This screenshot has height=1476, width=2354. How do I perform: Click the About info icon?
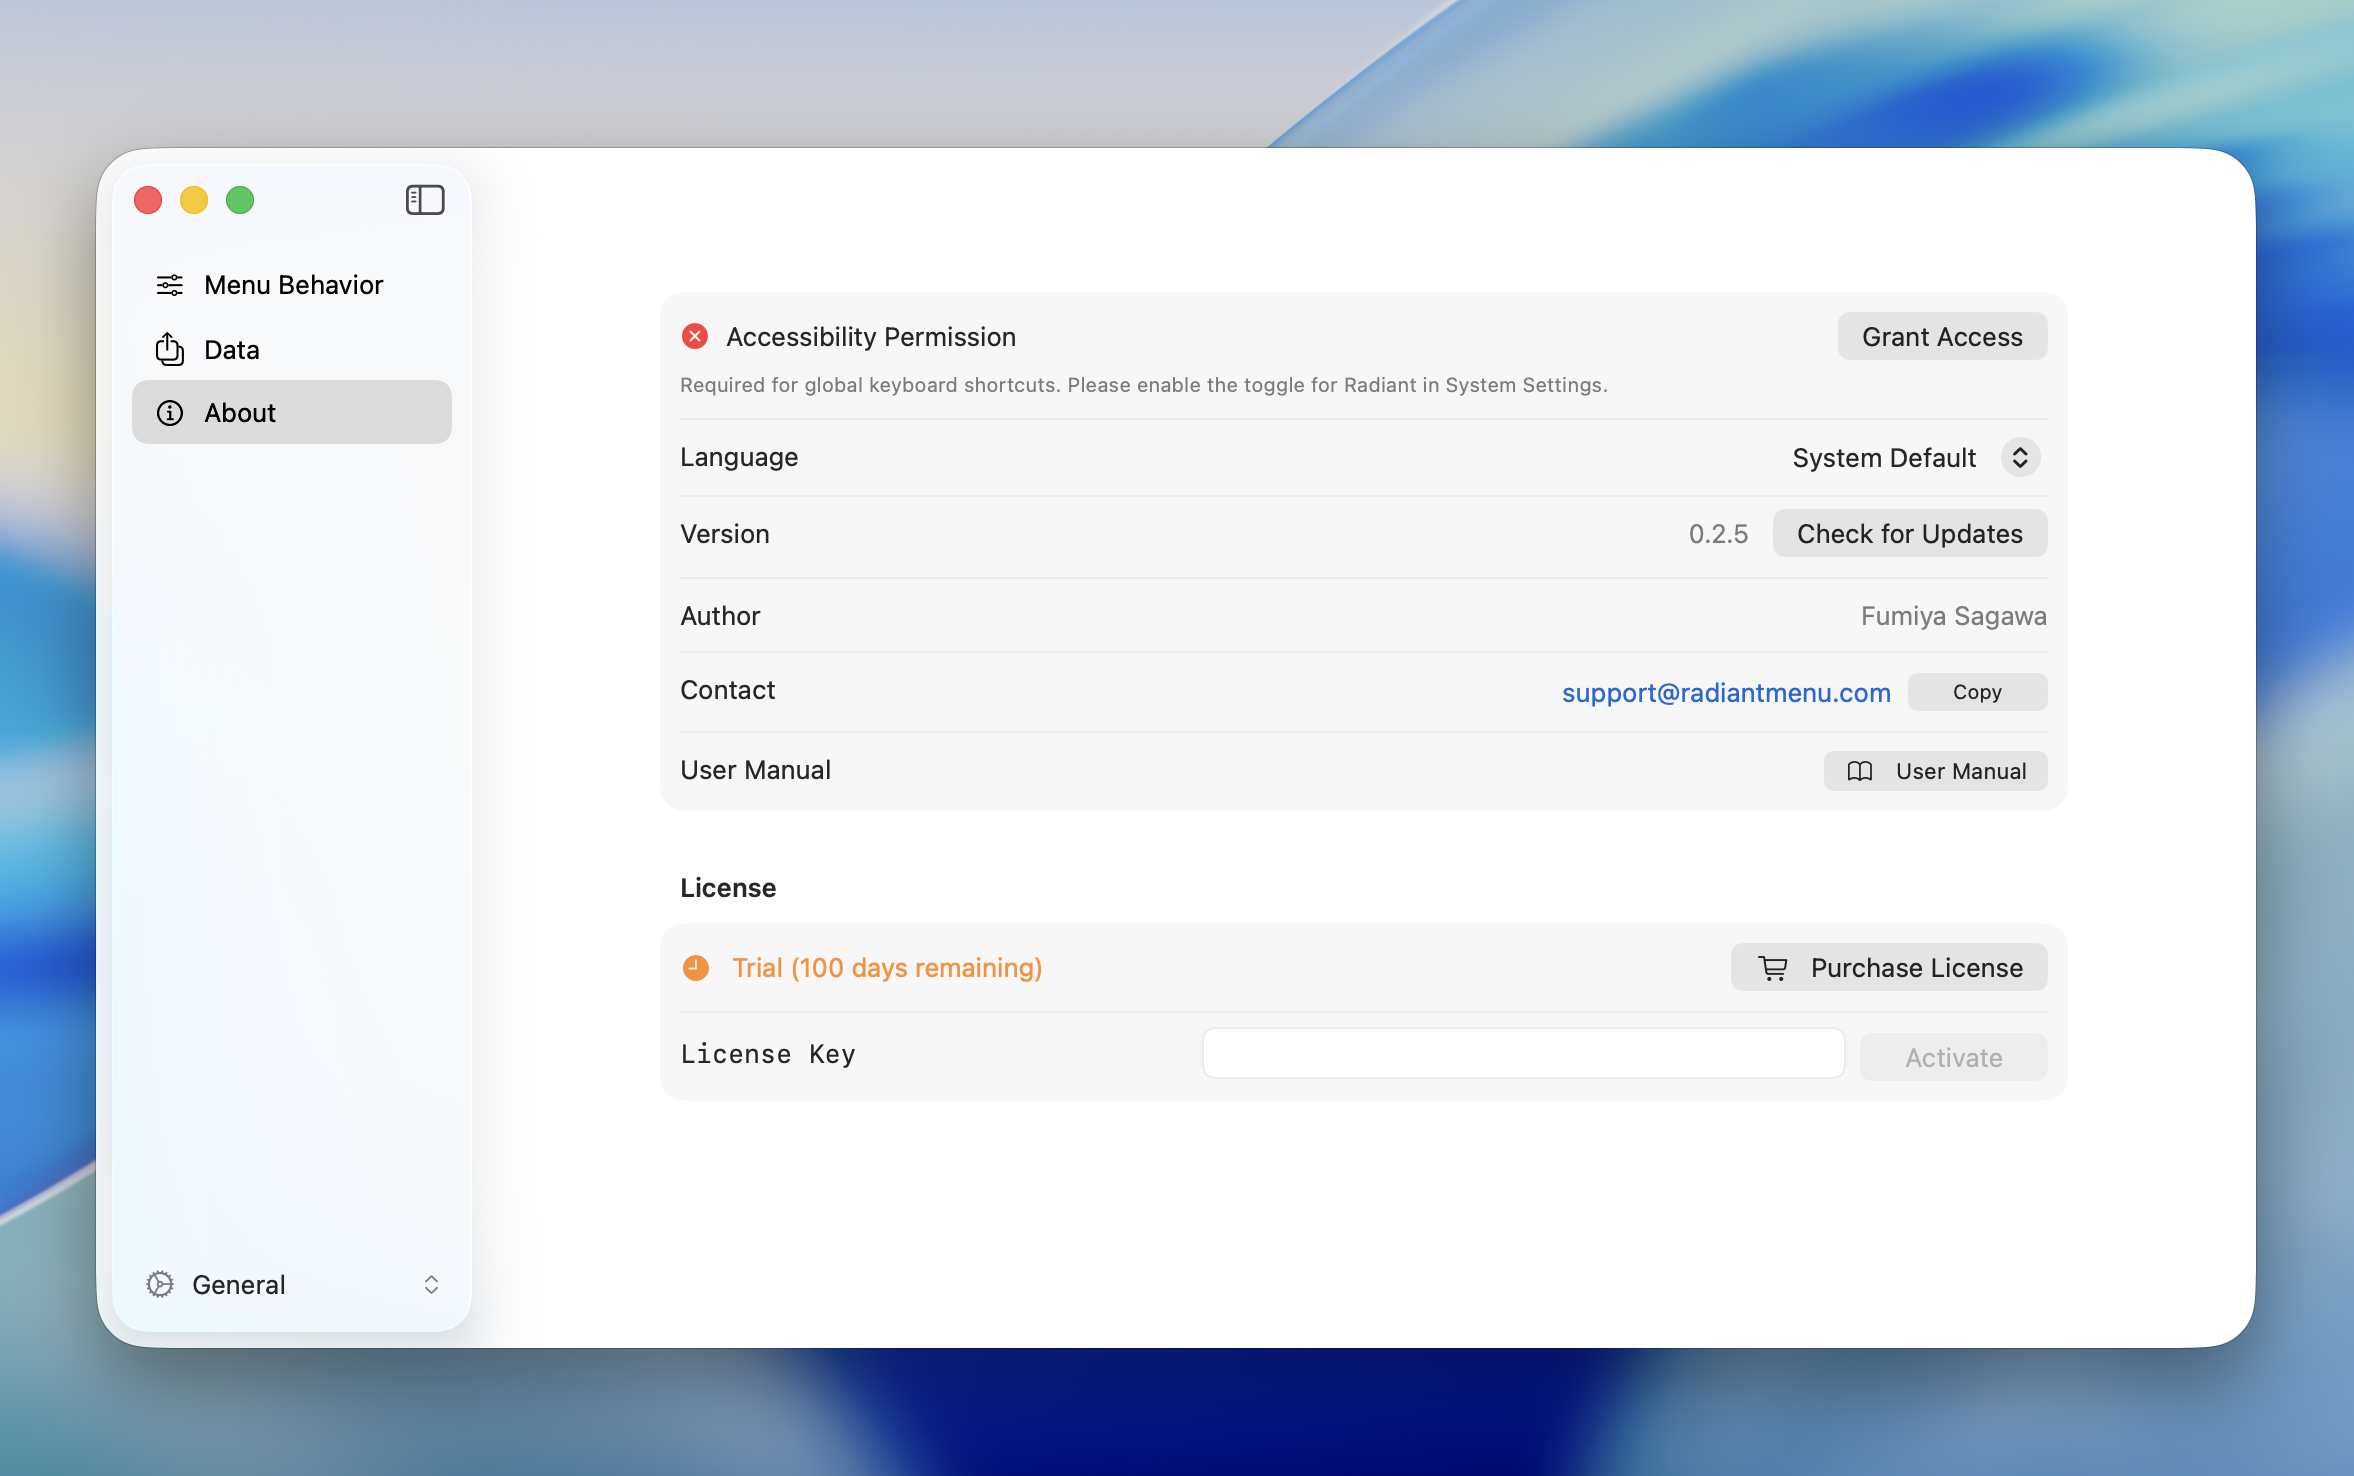point(168,412)
